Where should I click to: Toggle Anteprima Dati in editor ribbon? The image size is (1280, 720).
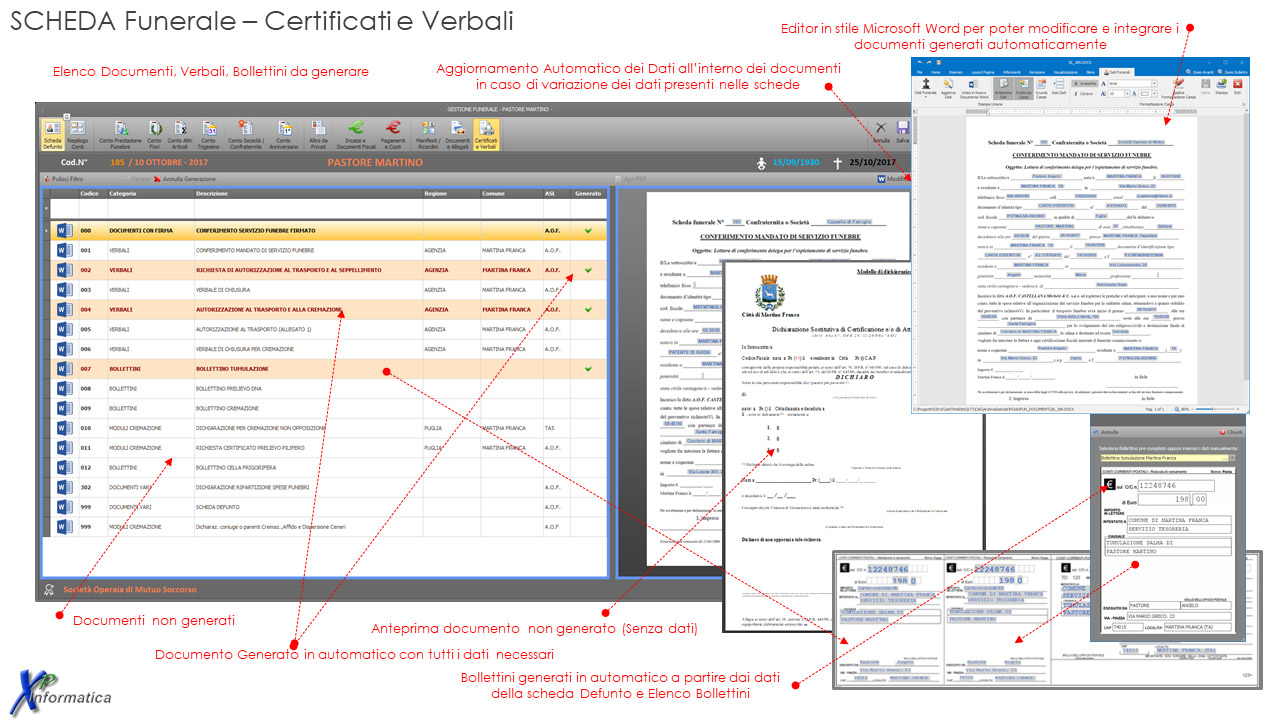1001,88
